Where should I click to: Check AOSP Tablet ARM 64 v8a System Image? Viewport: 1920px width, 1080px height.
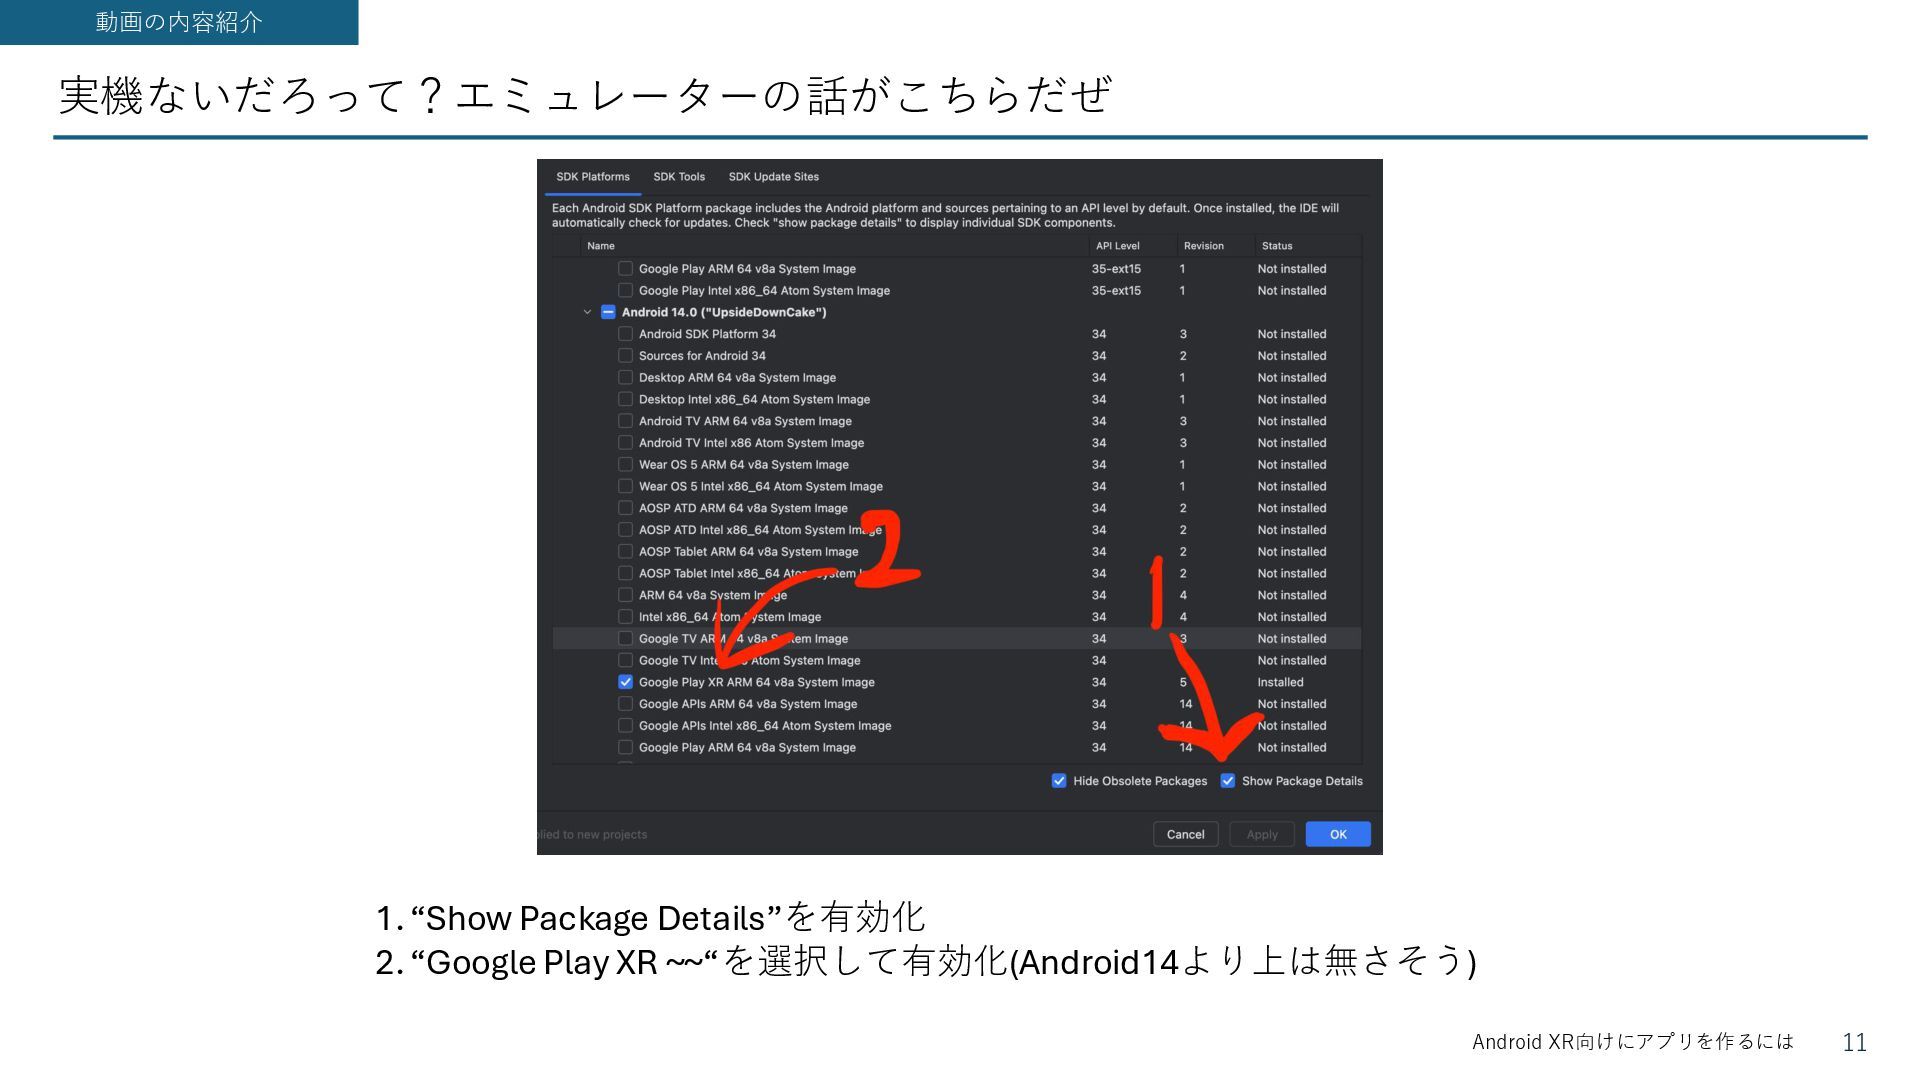[x=625, y=552]
